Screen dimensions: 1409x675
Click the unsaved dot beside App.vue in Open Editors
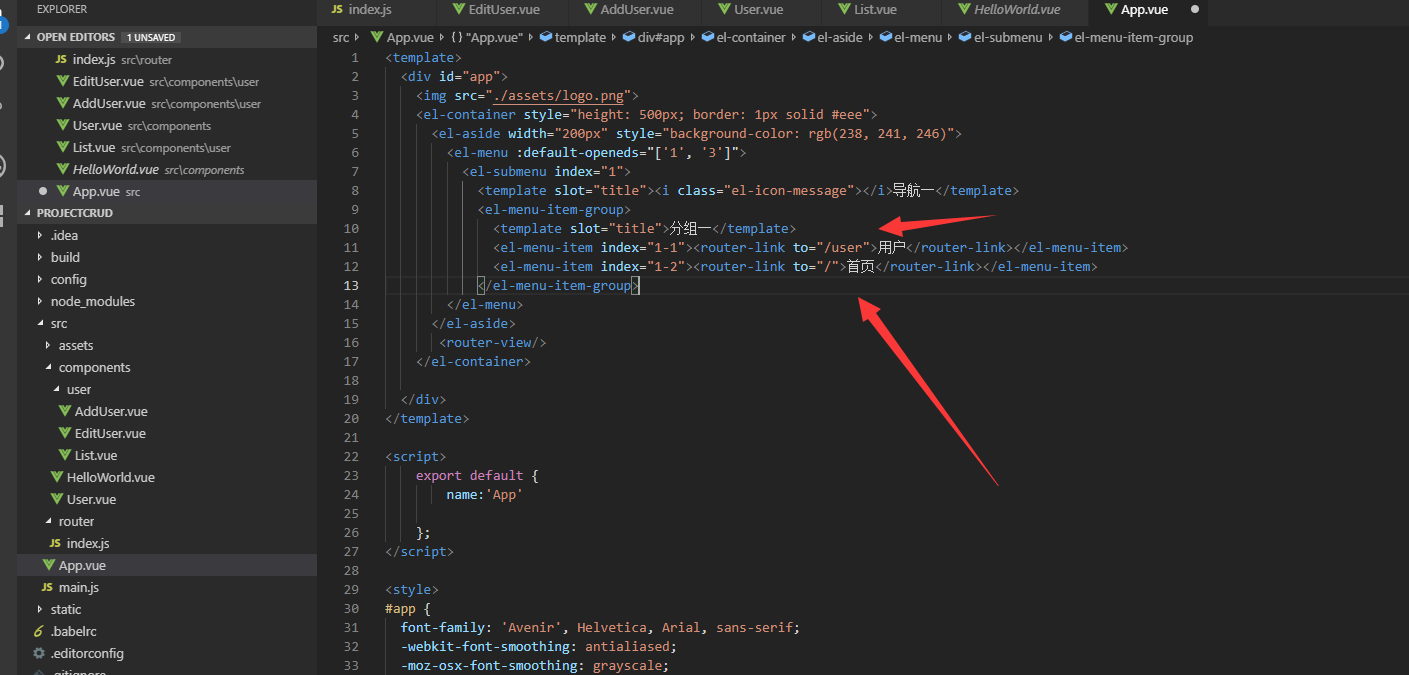(x=42, y=191)
